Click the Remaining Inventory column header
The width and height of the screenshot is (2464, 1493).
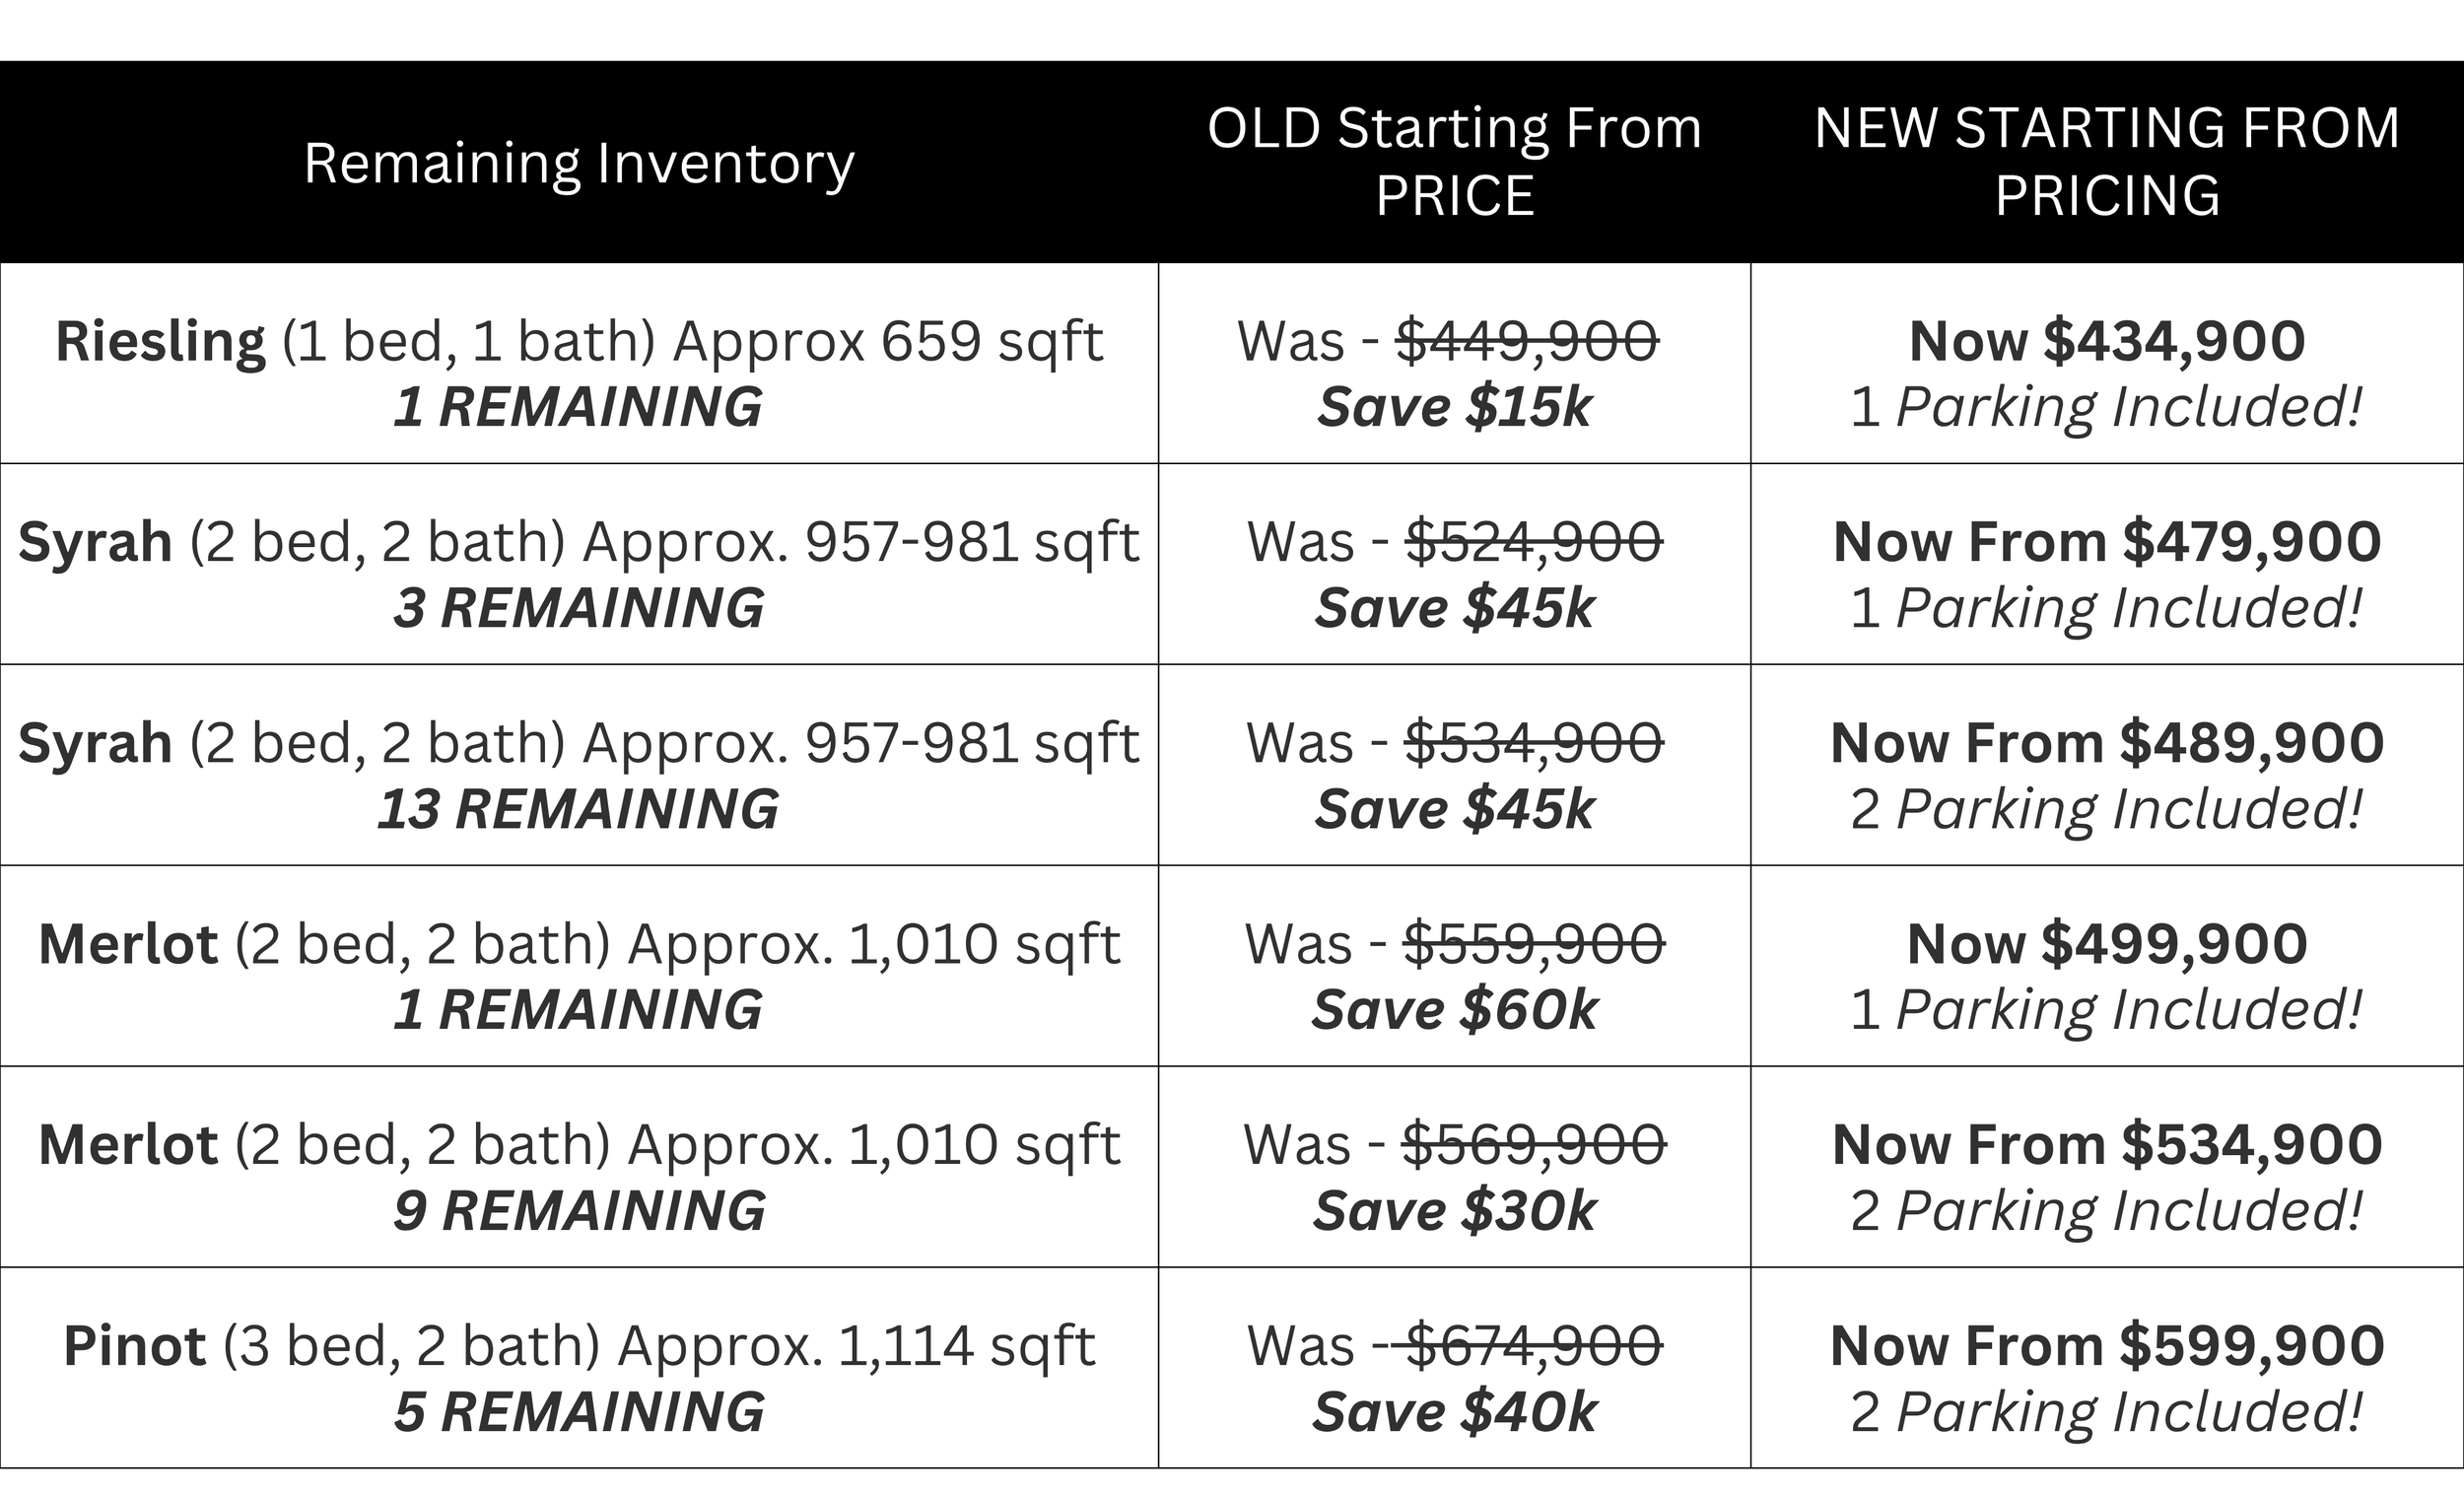pos(579,163)
